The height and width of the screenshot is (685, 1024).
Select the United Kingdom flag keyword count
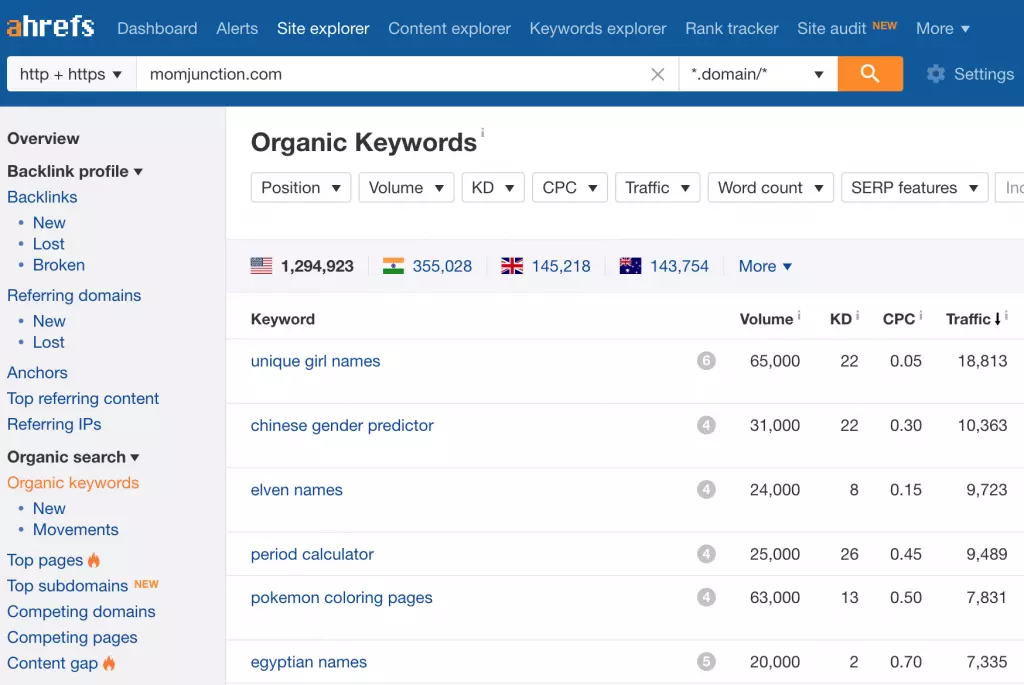[x=545, y=266]
